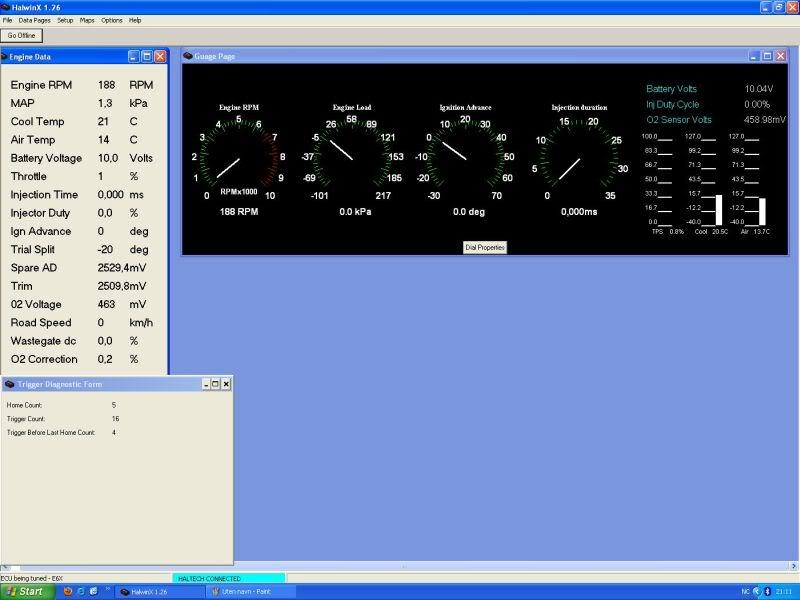Click the TPS bar graph
This screenshot has width=800, height=600.
[x=662, y=184]
